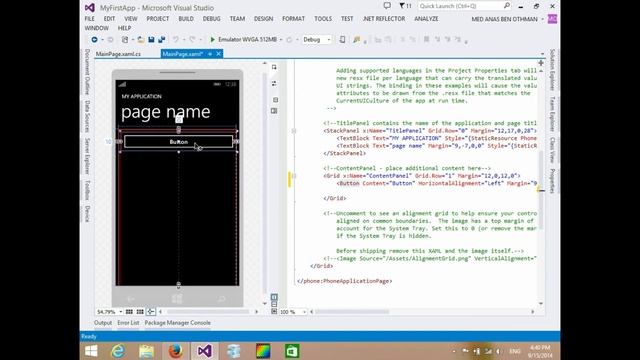Click the Quick Launch search field

click(464, 6)
